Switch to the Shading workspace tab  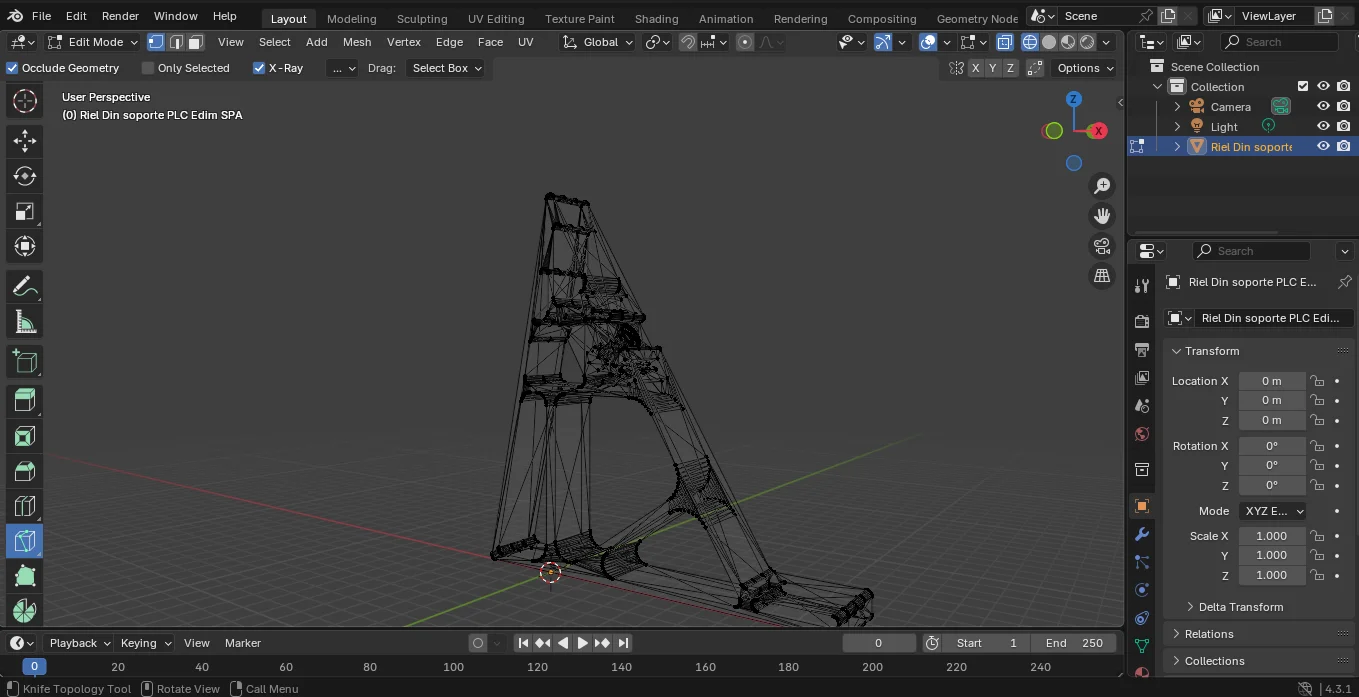pos(656,18)
